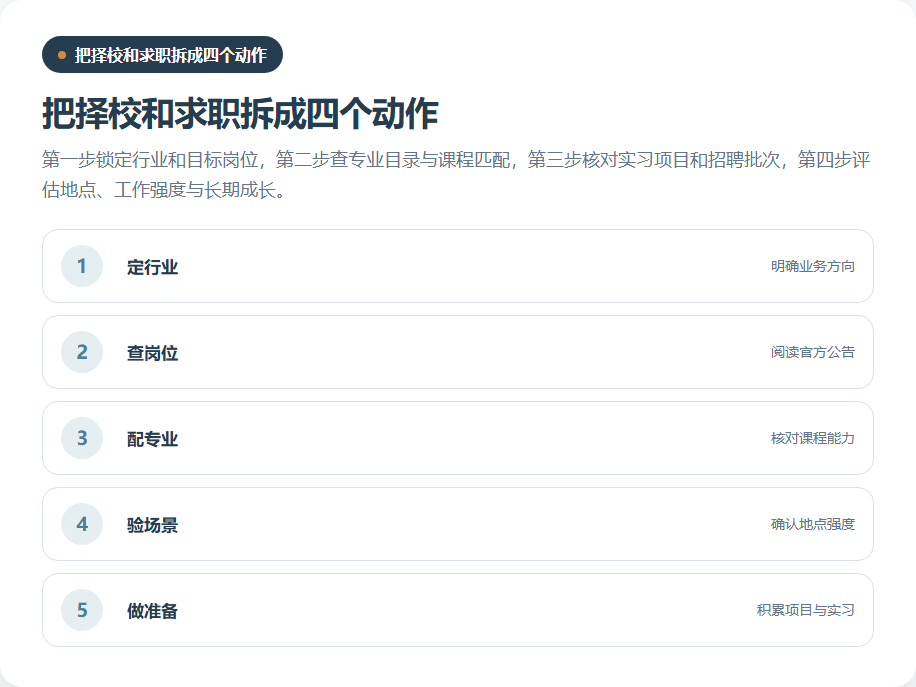
Task: Click the dark pill tag 把择校和求职拆成四个动作
Action: 162,55
